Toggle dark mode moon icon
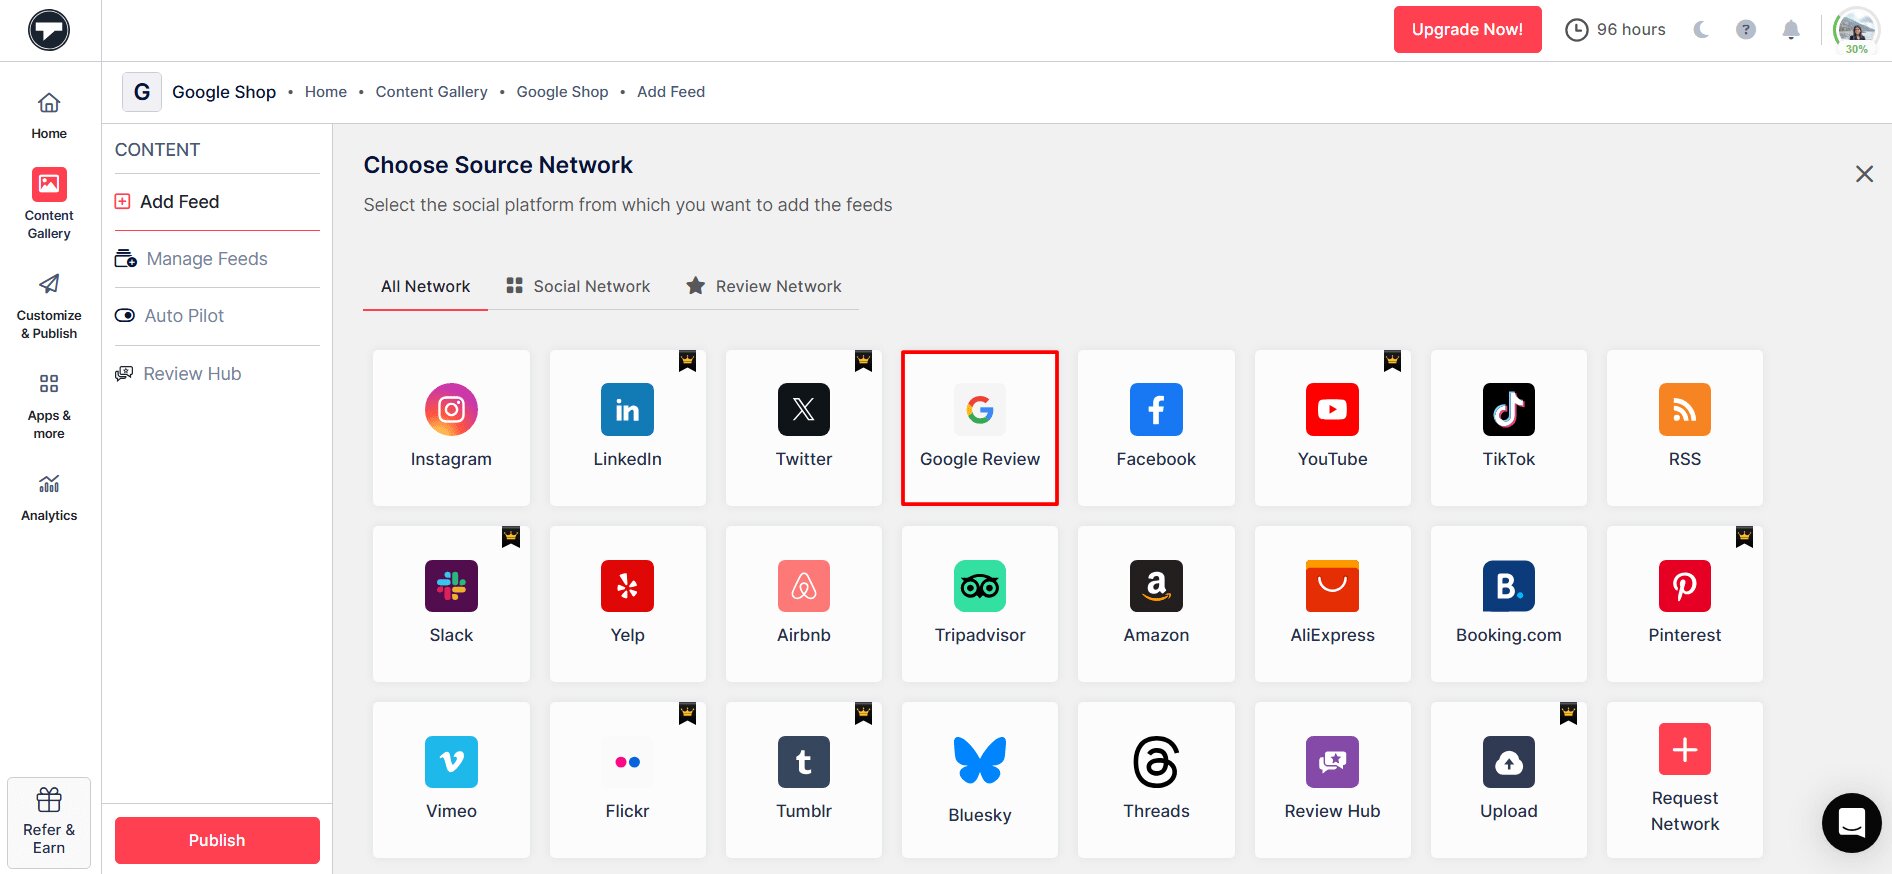Viewport: 1892px width, 874px height. [x=1701, y=30]
